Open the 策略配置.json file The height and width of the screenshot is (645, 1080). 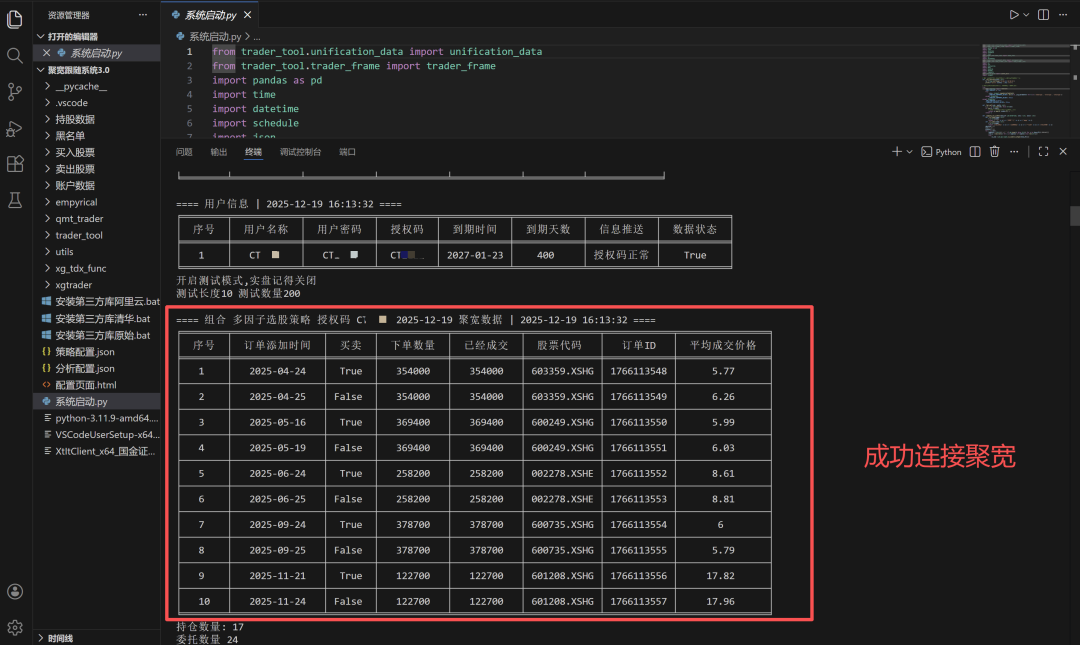pyautogui.click(x=84, y=352)
